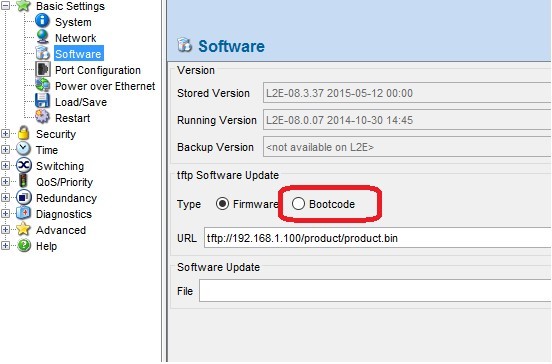
Task: Click the tftp URL input field
Action: tap(377, 238)
